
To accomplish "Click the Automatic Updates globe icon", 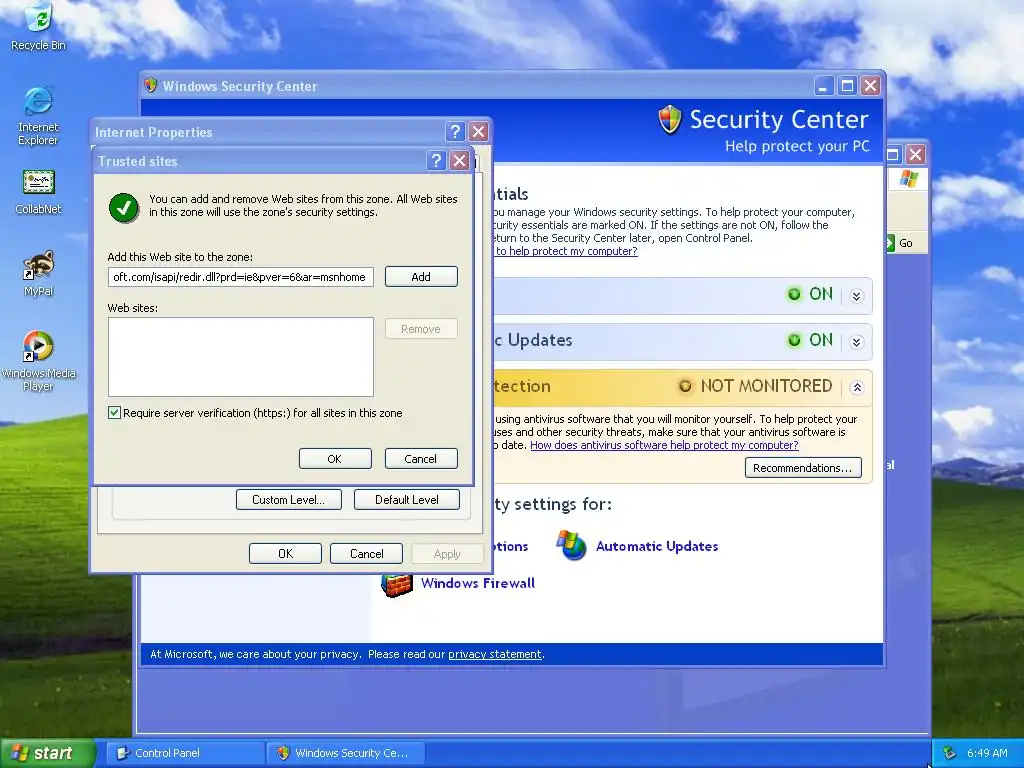I will coord(571,545).
